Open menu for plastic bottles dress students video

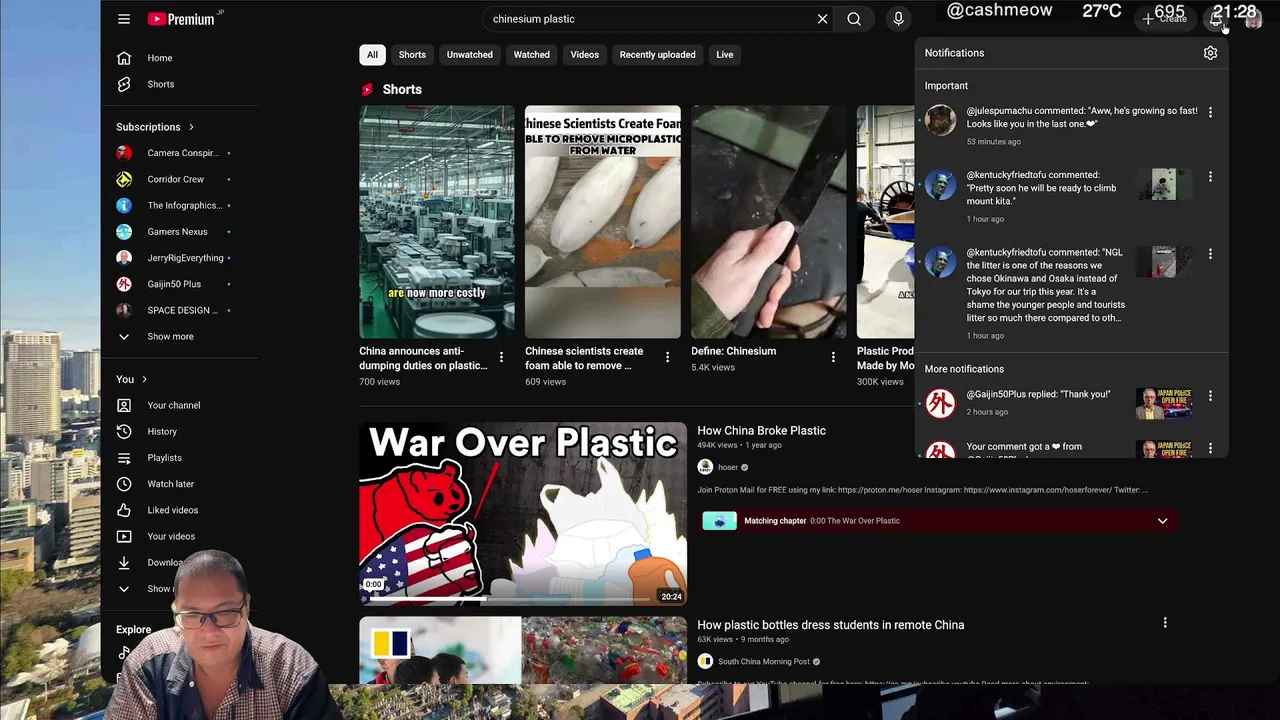[x=1164, y=623]
